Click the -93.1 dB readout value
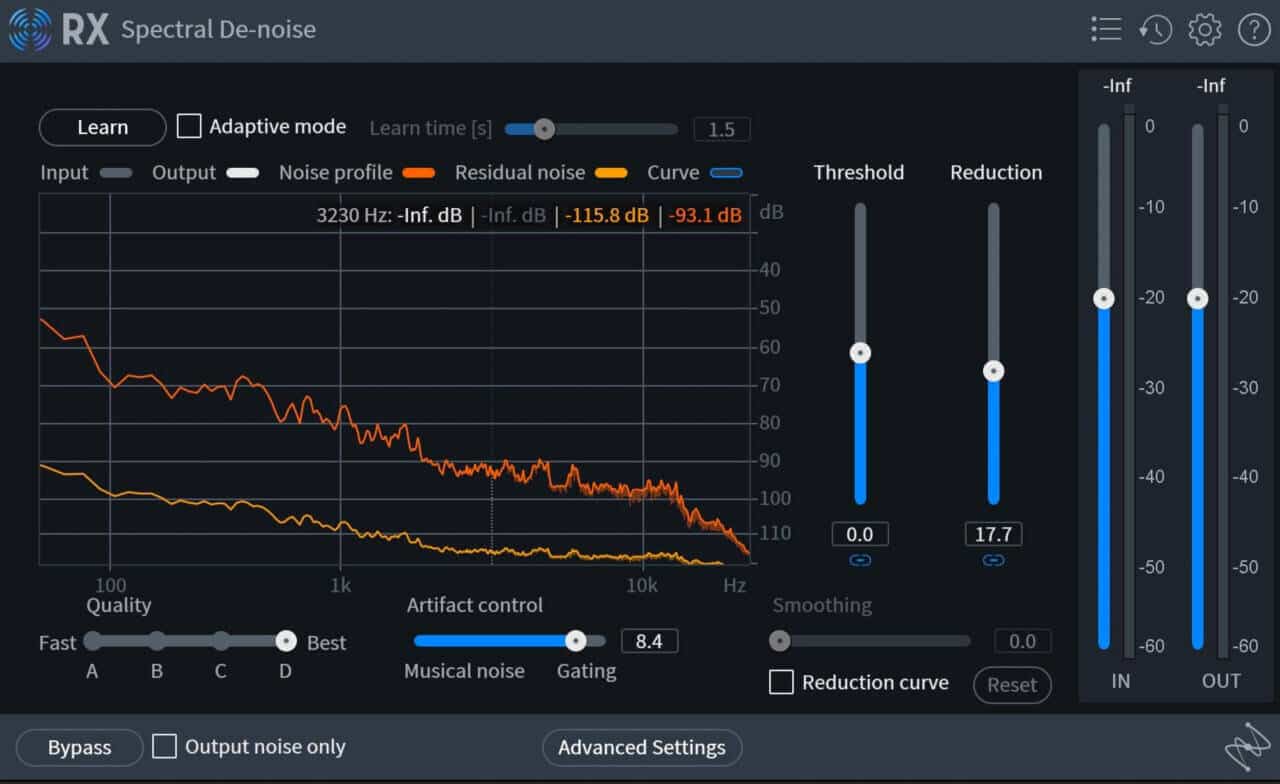This screenshot has height=784, width=1280. click(705, 215)
